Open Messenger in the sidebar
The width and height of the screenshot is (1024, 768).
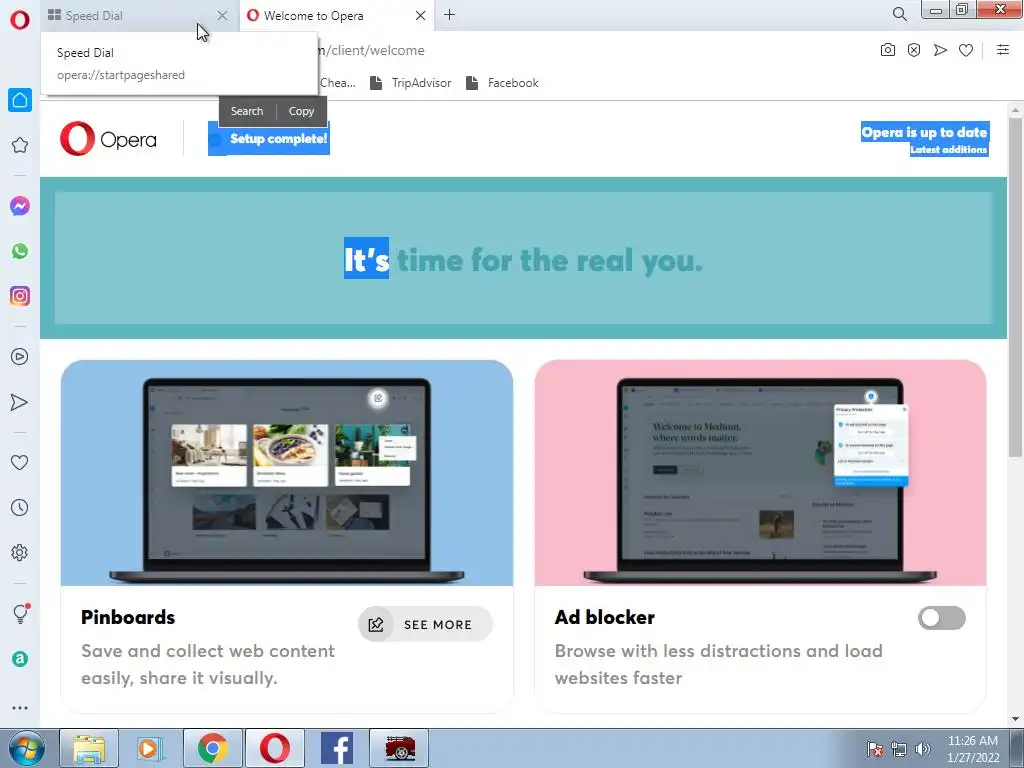pos(20,206)
